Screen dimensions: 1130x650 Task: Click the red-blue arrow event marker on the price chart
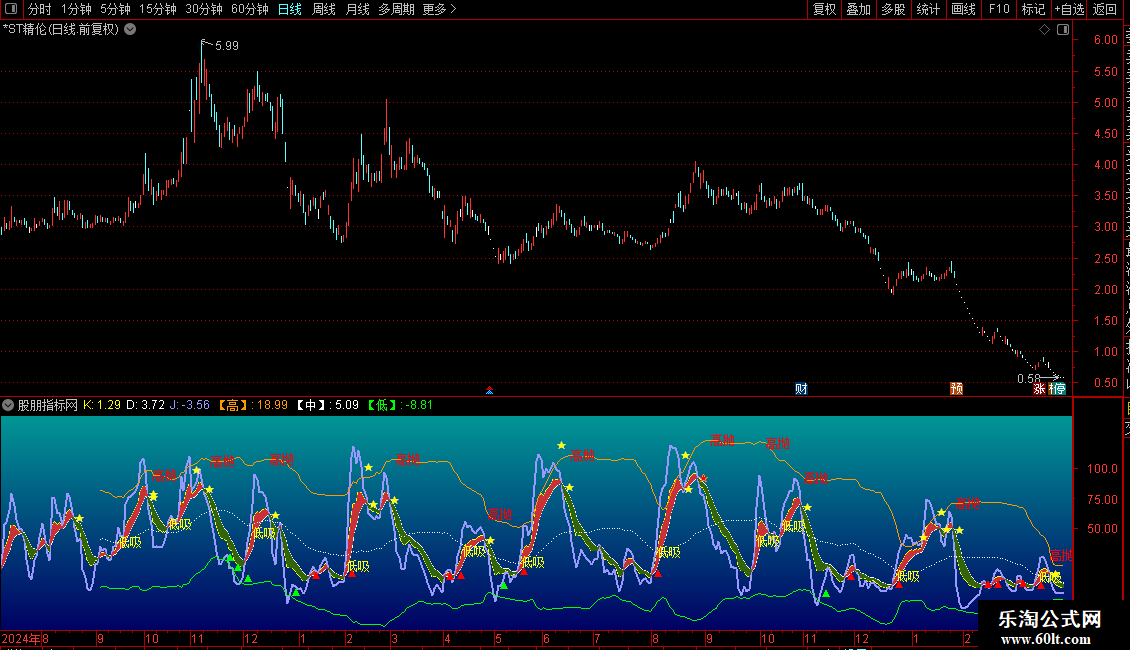click(489, 390)
